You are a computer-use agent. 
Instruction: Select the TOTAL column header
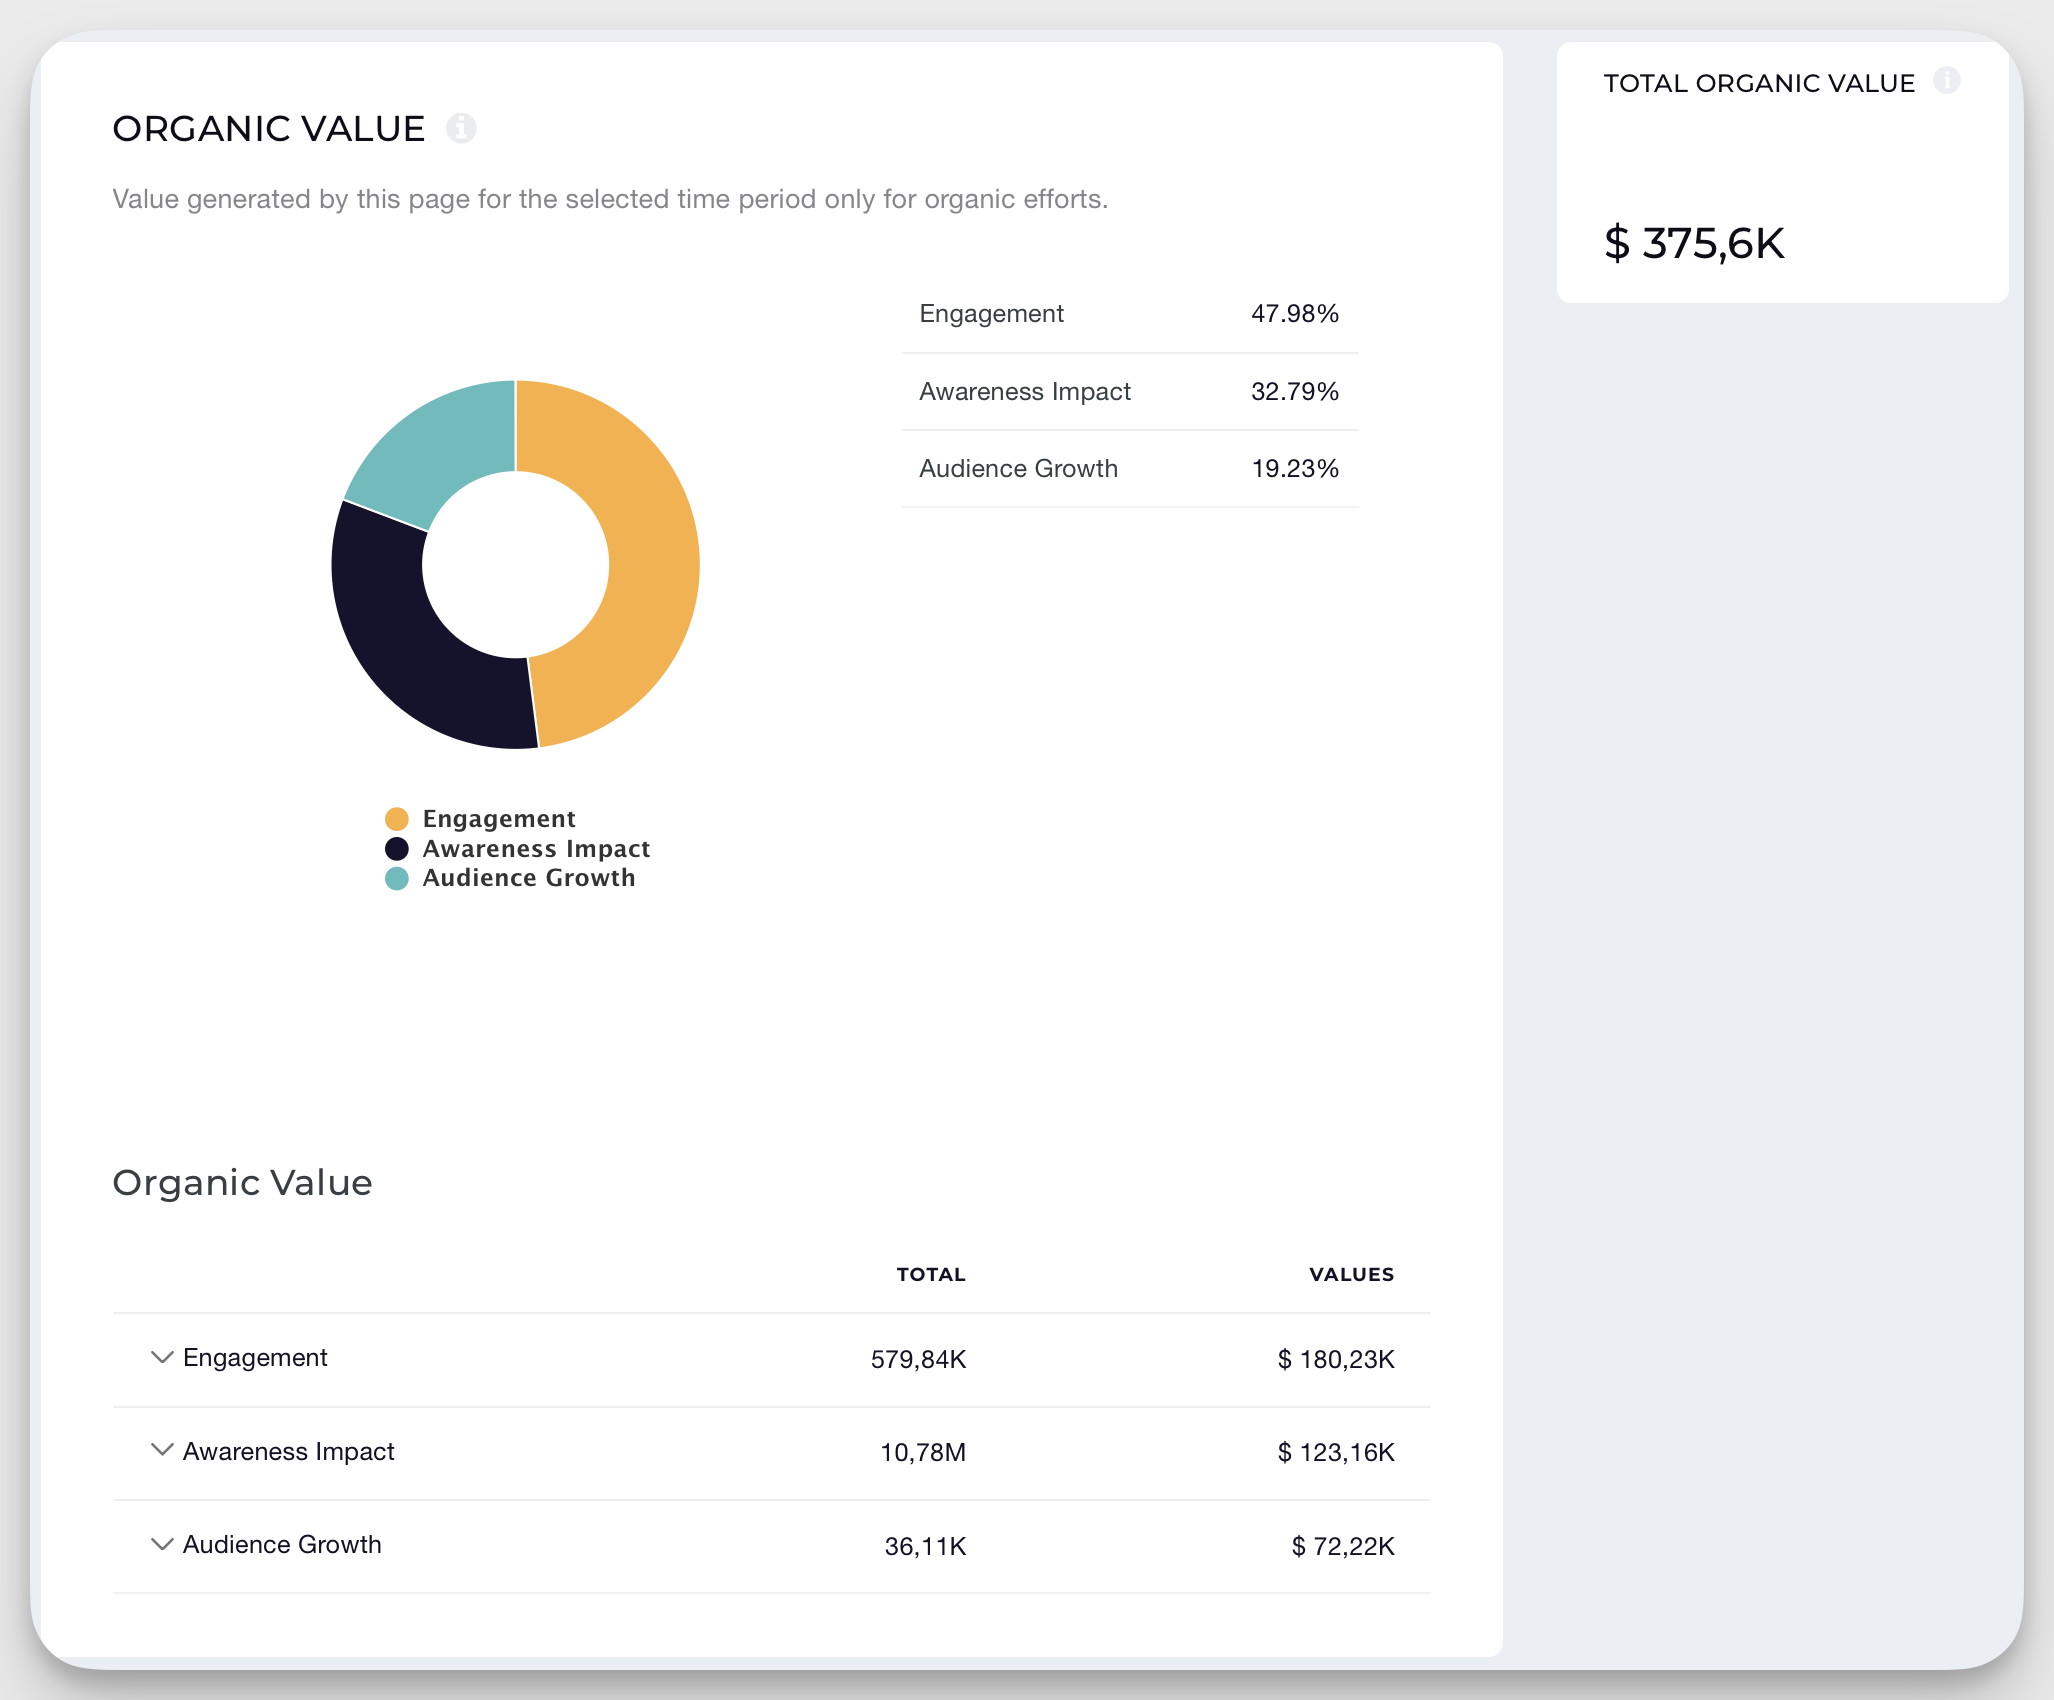(x=930, y=1274)
